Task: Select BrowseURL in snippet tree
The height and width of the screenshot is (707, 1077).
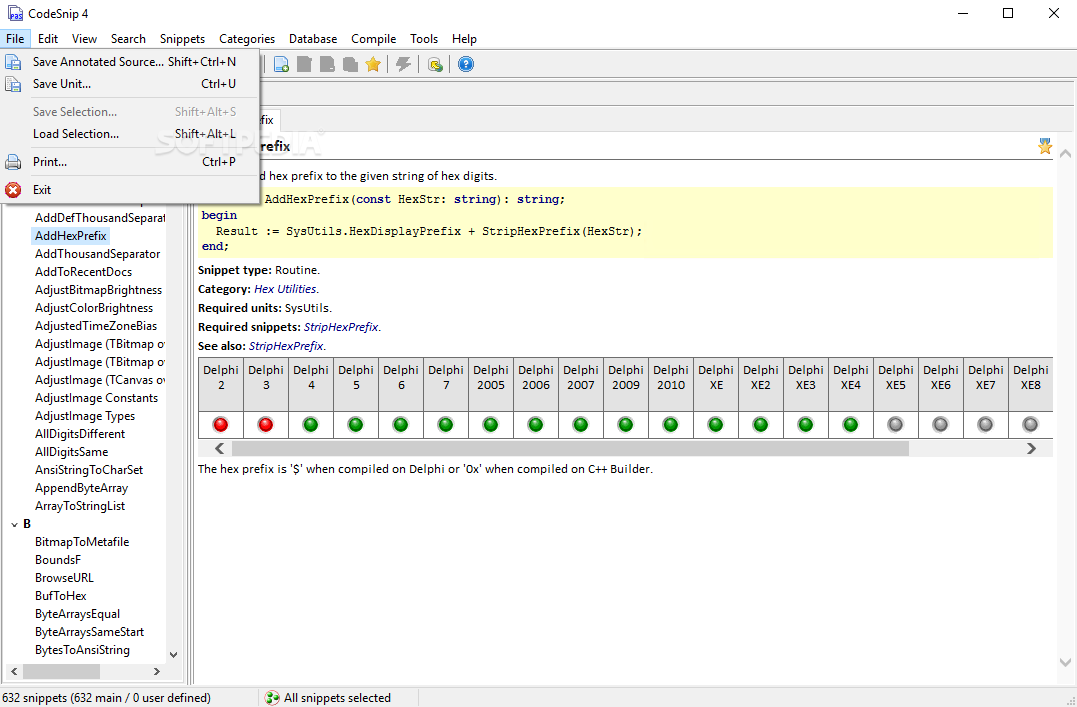Action: 64,578
